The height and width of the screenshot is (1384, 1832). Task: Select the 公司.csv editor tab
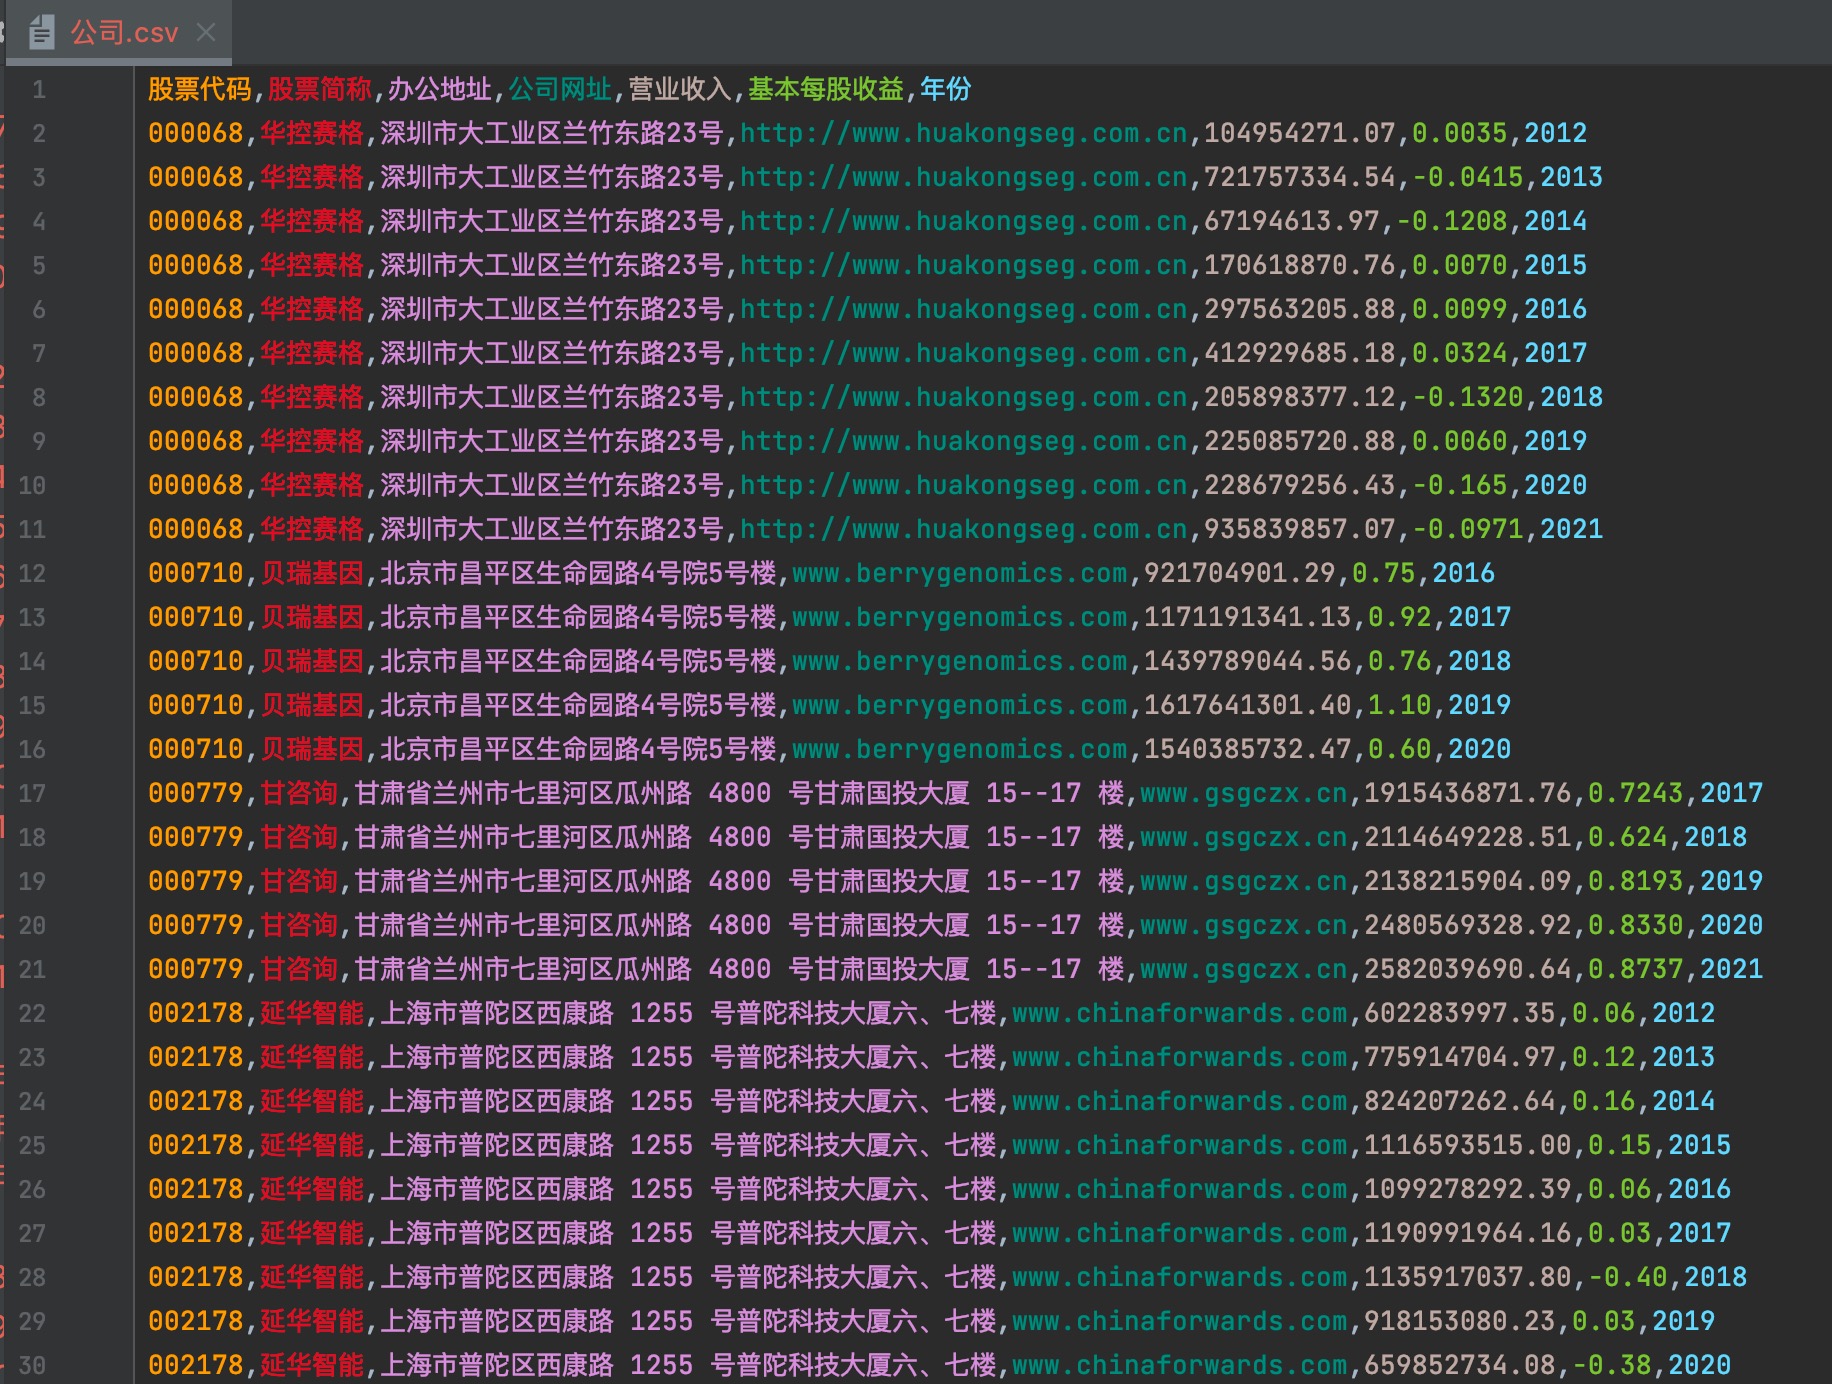[x=119, y=33]
